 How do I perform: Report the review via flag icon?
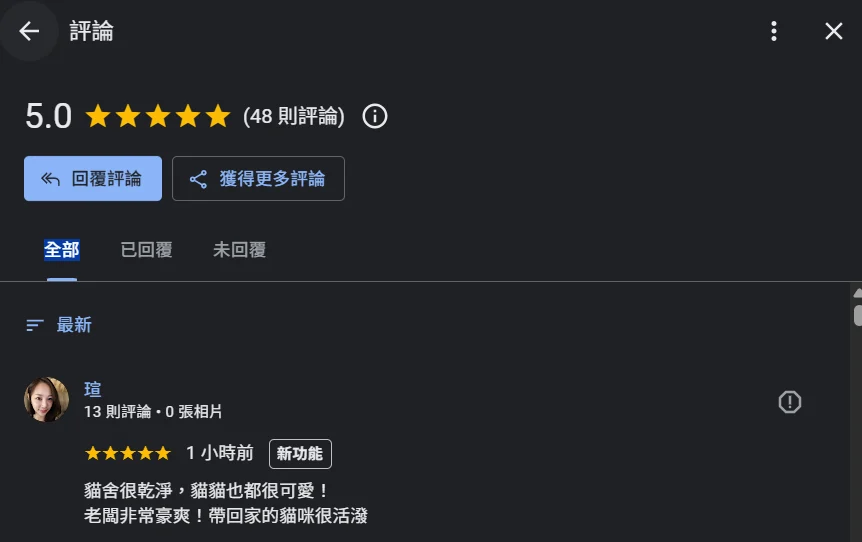(790, 402)
